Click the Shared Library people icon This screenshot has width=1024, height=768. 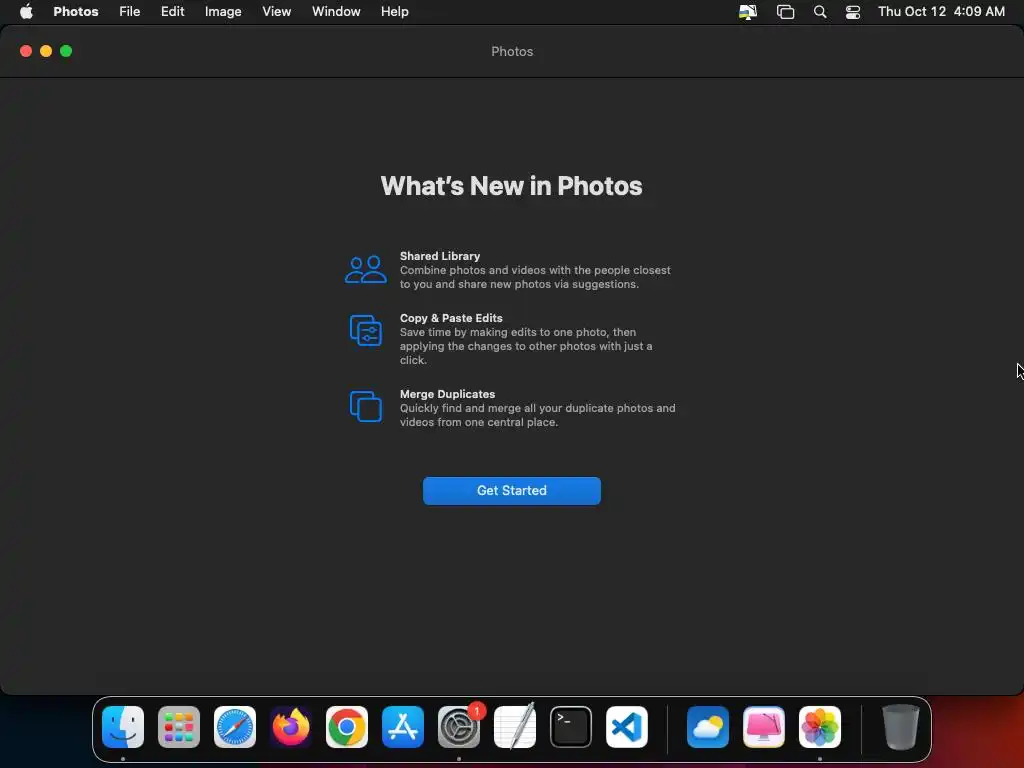click(x=366, y=269)
